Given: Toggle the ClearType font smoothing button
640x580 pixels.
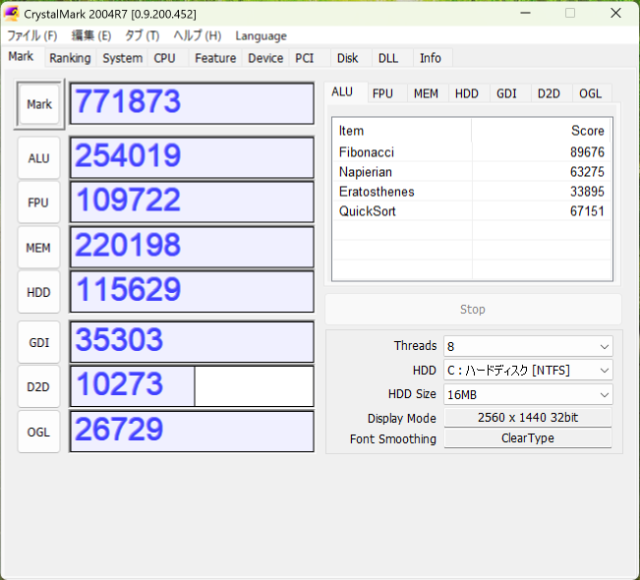Looking at the screenshot, I should (x=527, y=438).
